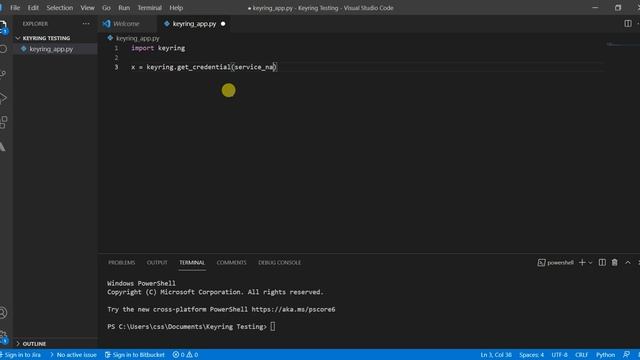
Task: Click the split editor right icon
Action: [628, 24]
